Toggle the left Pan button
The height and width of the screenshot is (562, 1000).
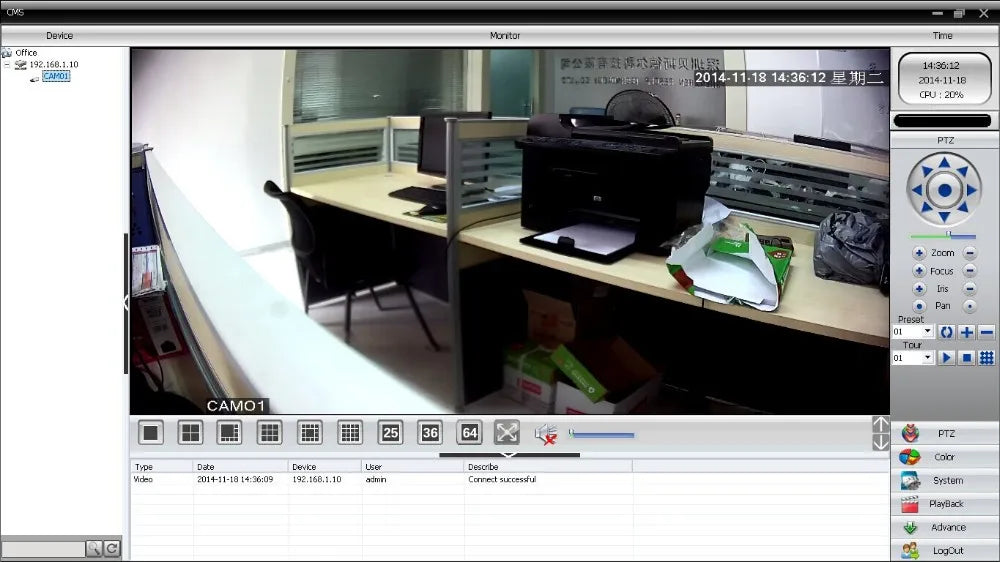[919, 306]
